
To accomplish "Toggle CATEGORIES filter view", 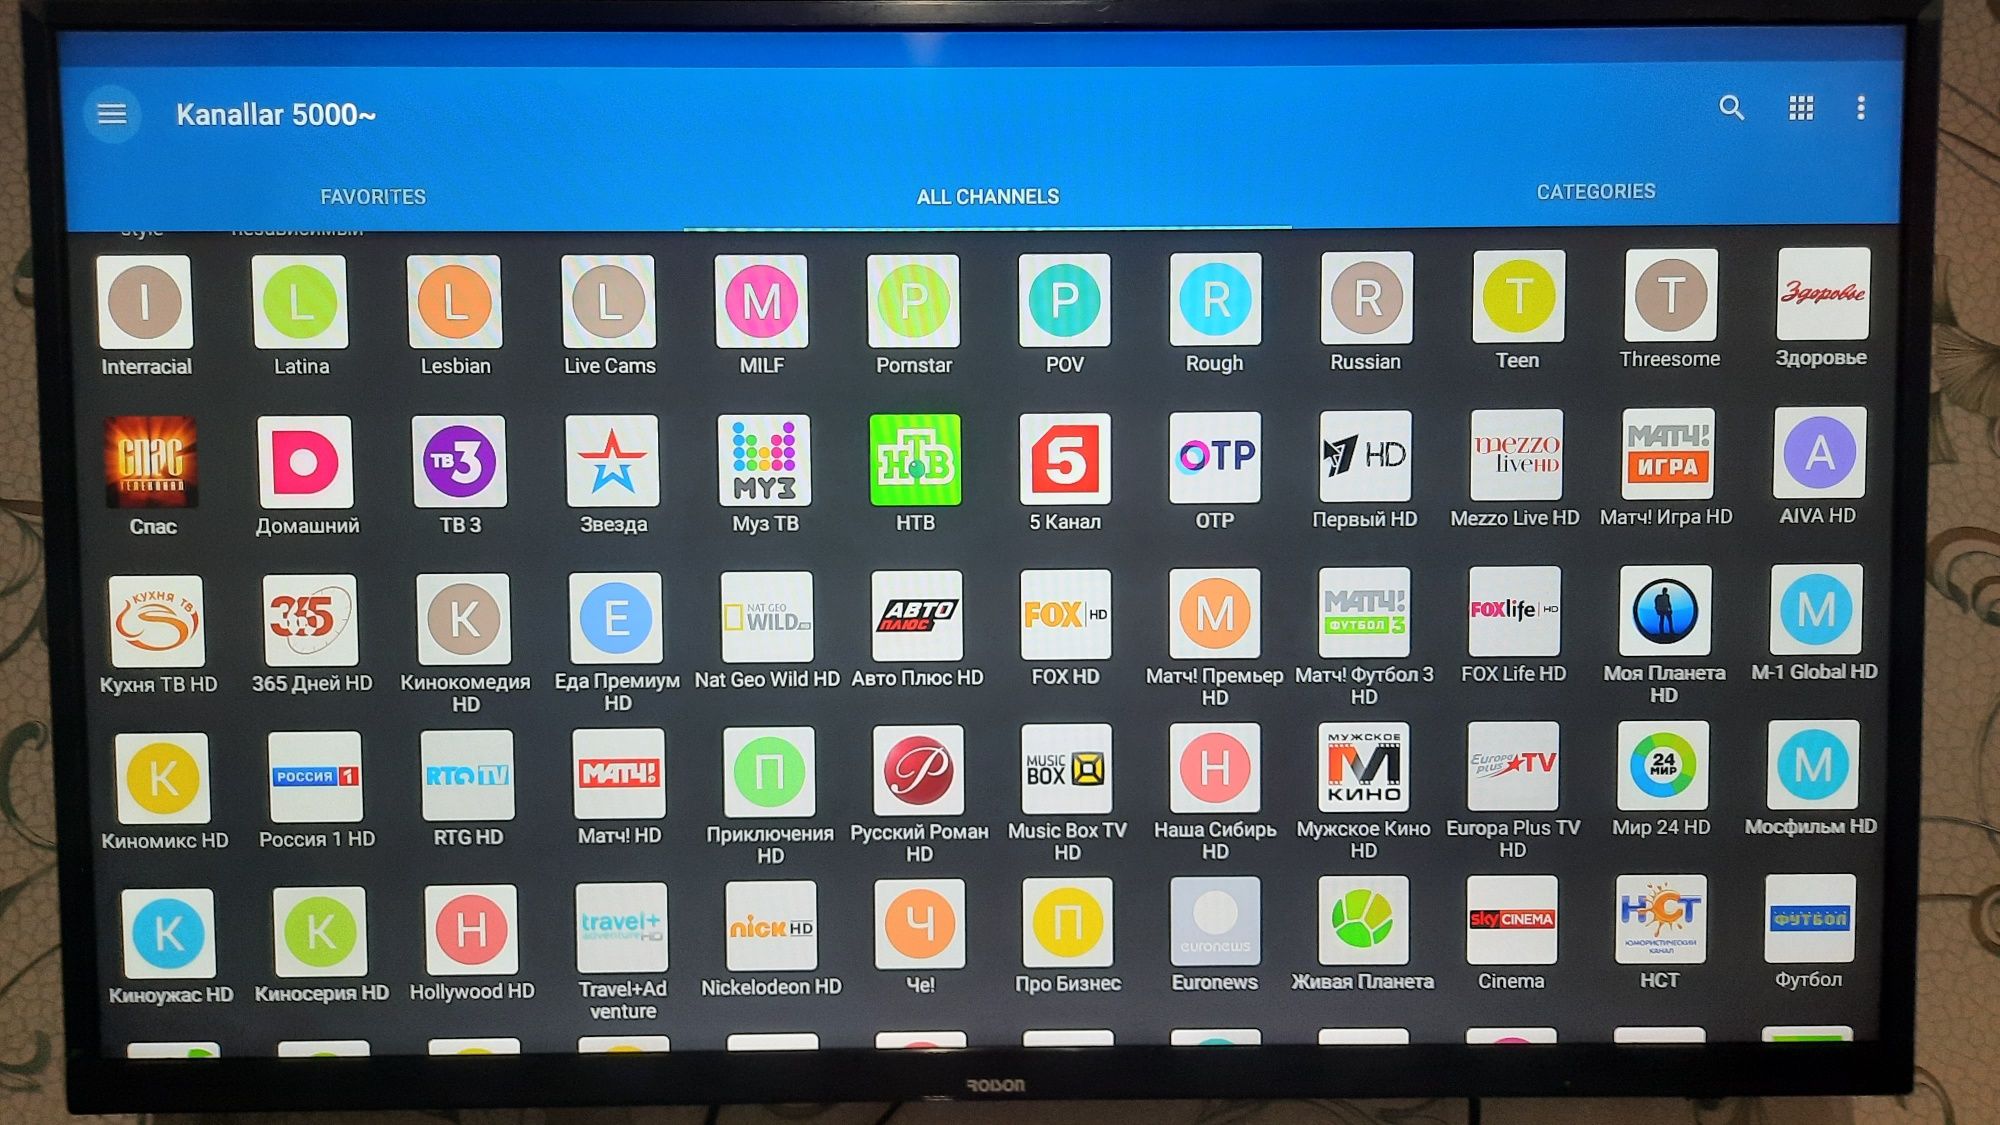I will pyautogui.click(x=1598, y=190).
